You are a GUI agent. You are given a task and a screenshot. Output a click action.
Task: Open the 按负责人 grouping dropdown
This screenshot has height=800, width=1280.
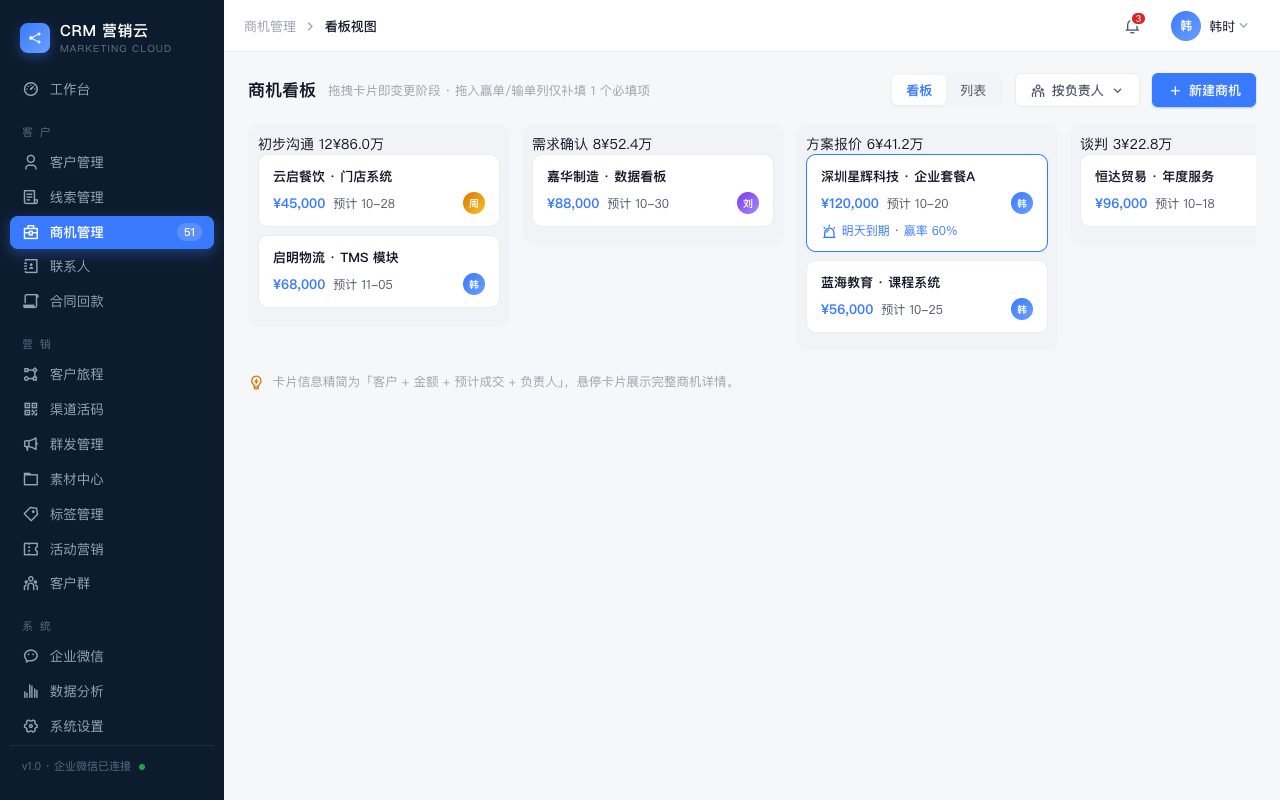1077,90
